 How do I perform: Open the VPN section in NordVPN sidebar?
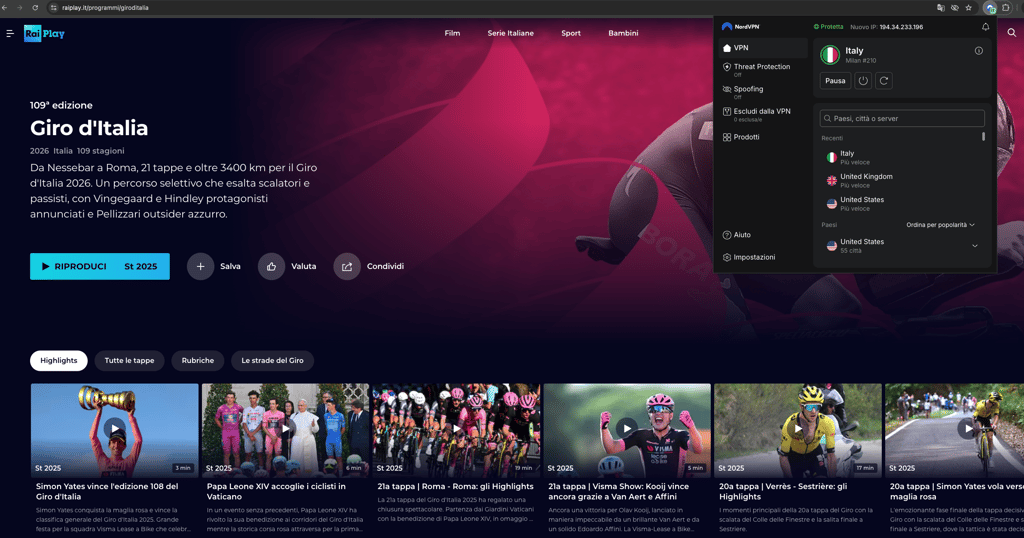[x=763, y=48]
